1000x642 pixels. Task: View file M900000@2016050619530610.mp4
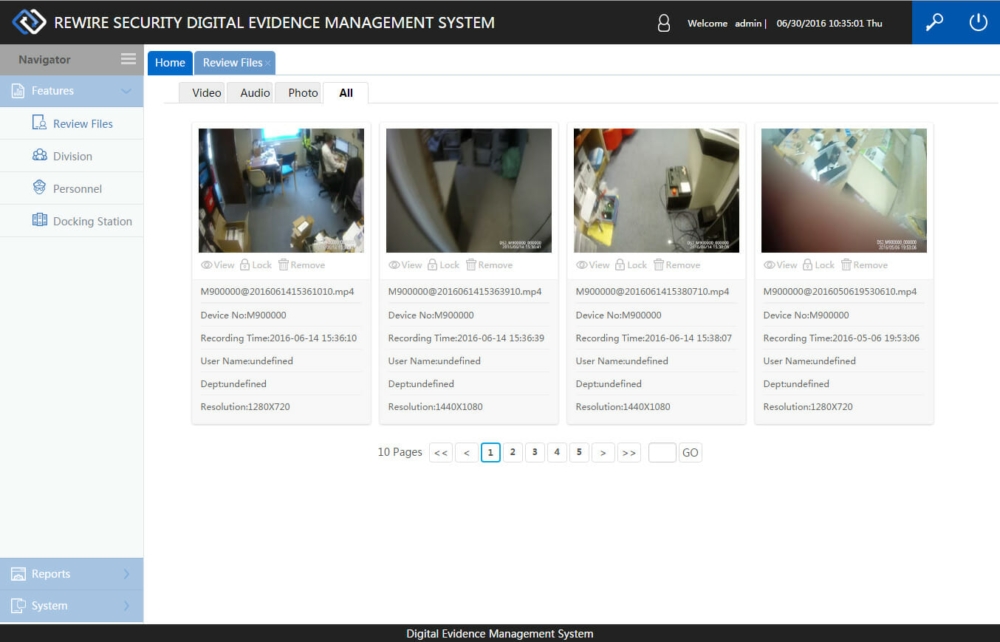[780, 265]
